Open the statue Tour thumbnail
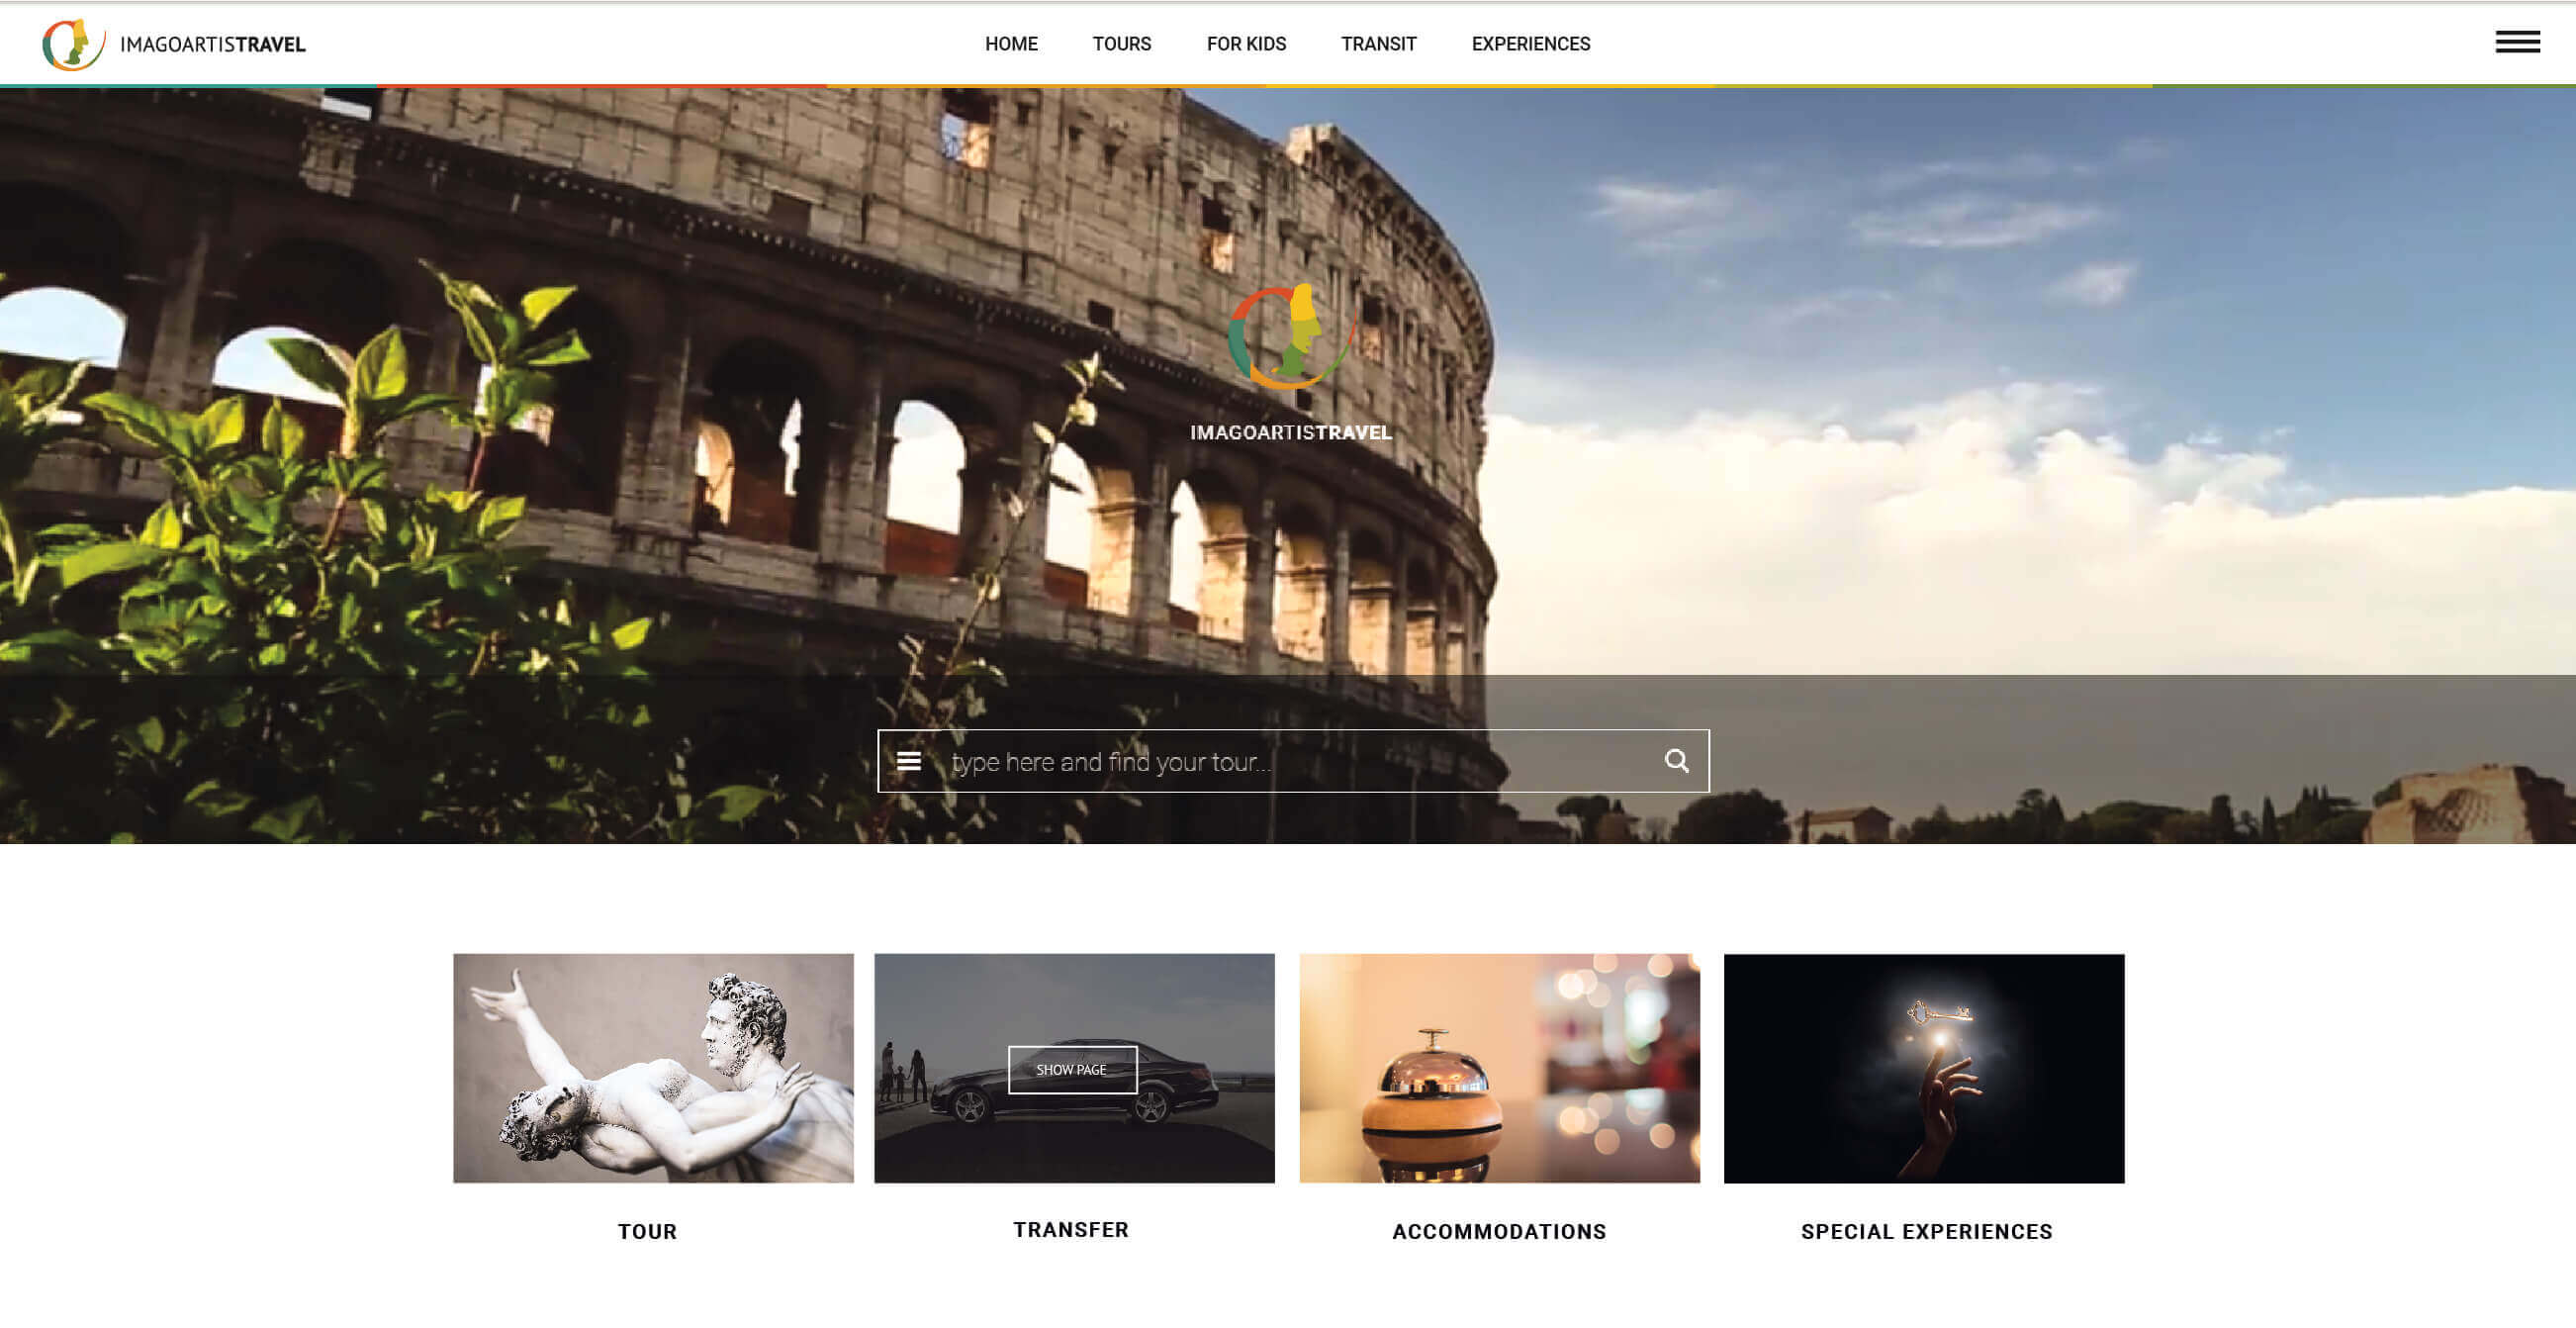 pos(653,1067)
